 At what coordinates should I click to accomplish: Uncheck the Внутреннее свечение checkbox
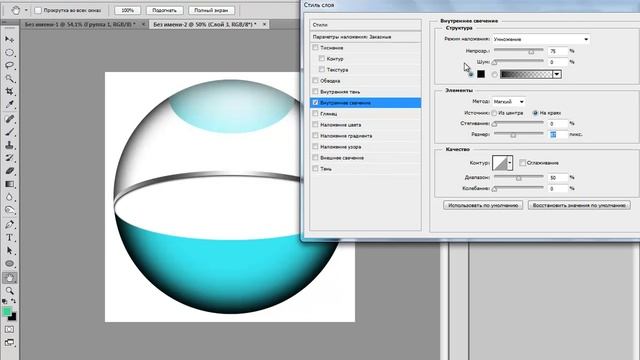315,102
